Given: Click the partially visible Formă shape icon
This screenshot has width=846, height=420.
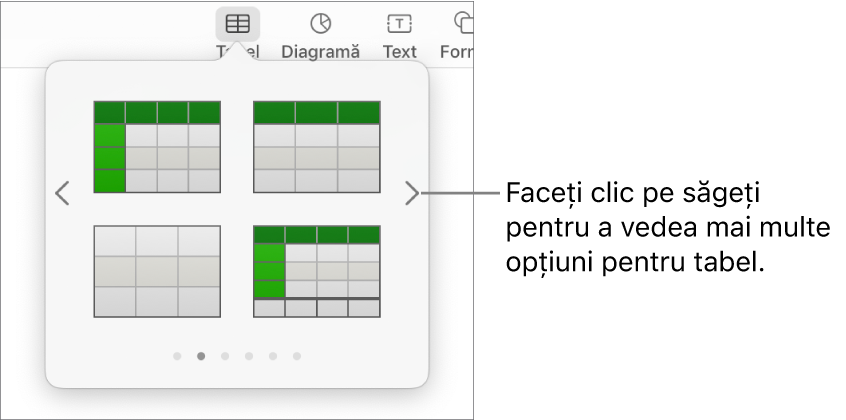Looking at the screenshot, I should tap(463, 24).
